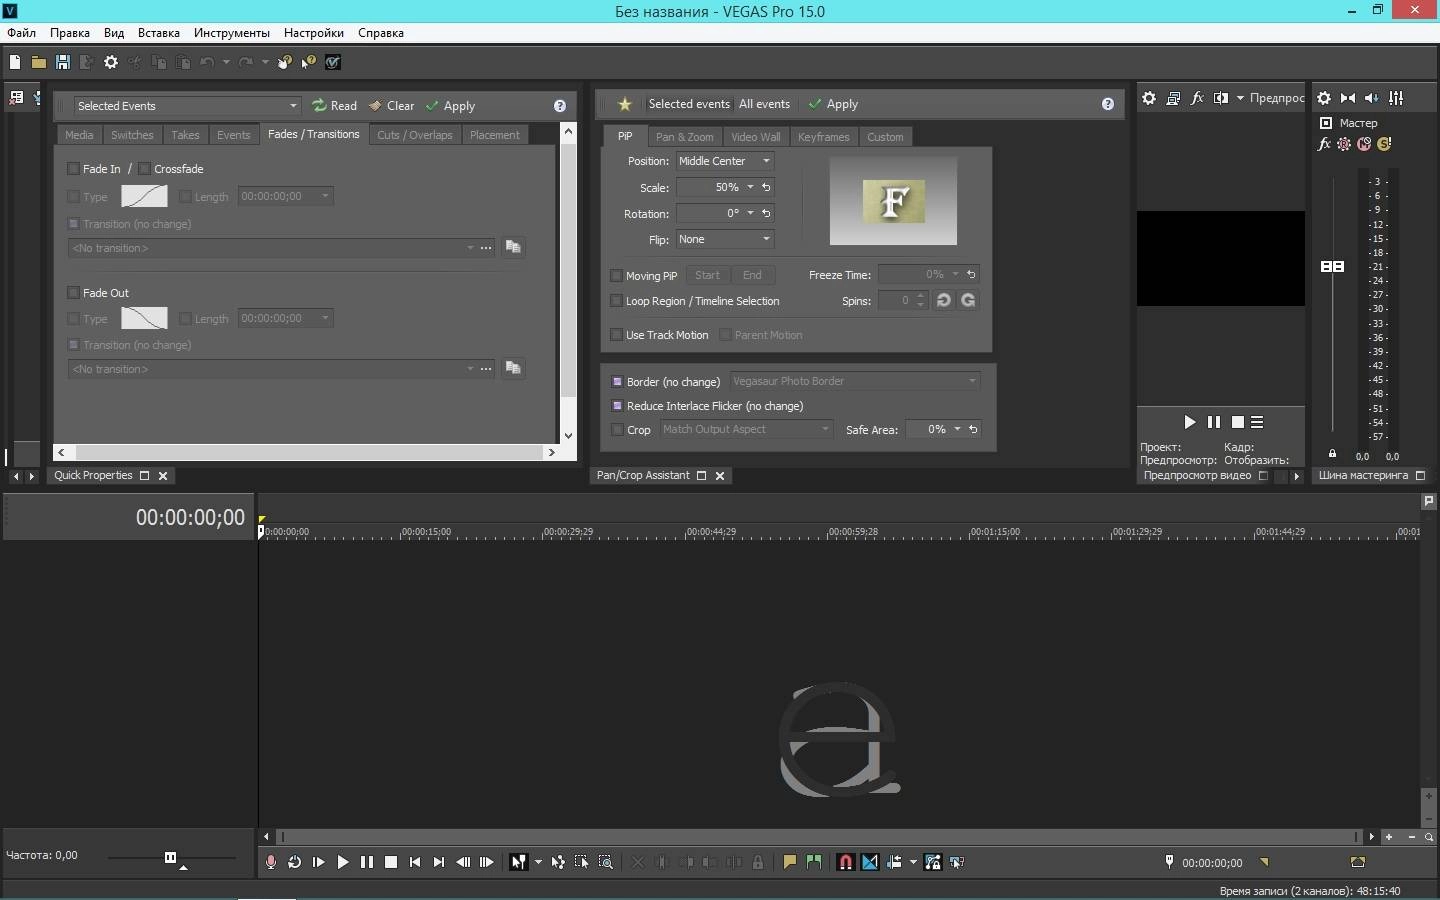Click Read button in Quick Properties
The image size is (1440, 900).
pos(335,106)
